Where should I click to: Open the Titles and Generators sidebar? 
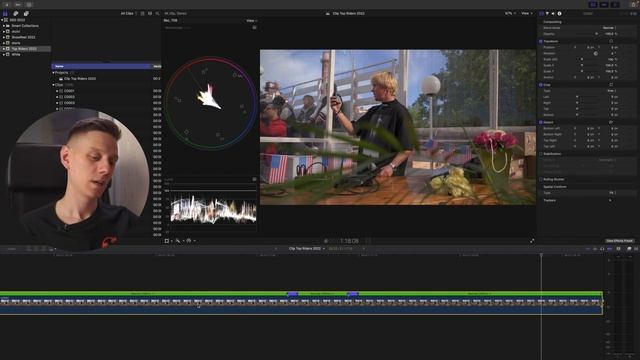click(26, 13)
